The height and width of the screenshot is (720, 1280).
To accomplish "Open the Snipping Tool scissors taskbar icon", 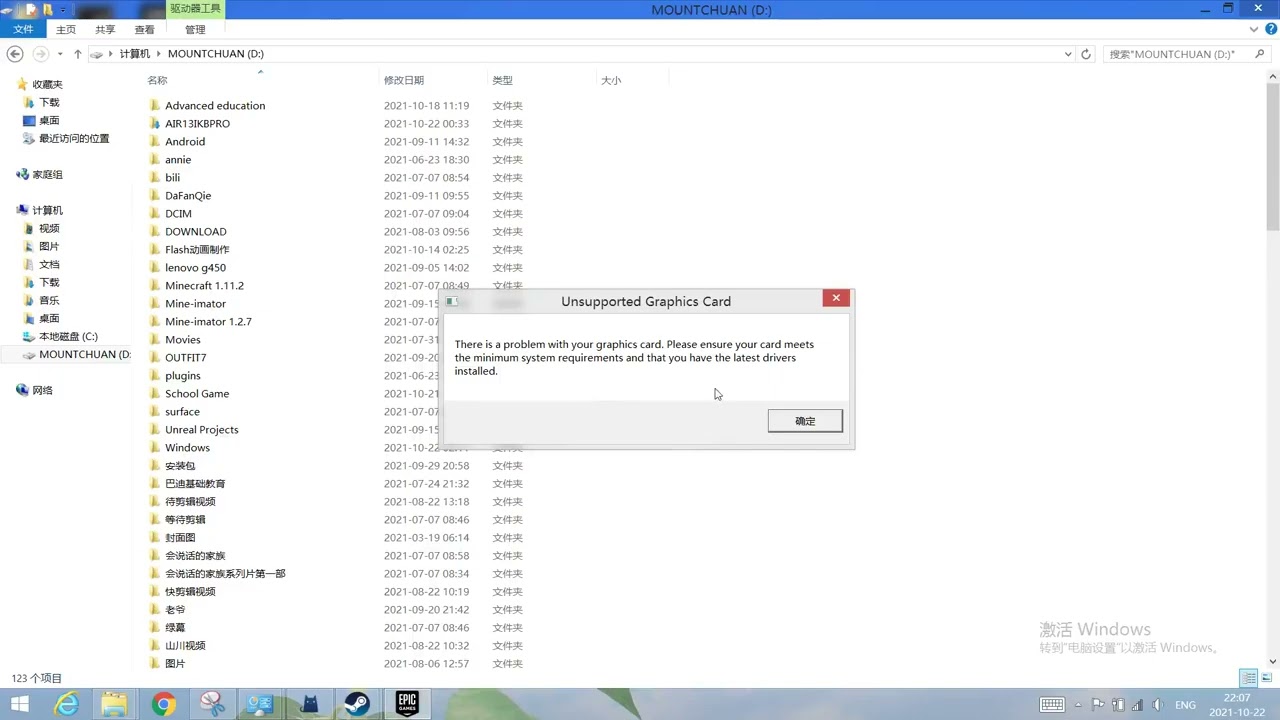I will pos(212,705).
